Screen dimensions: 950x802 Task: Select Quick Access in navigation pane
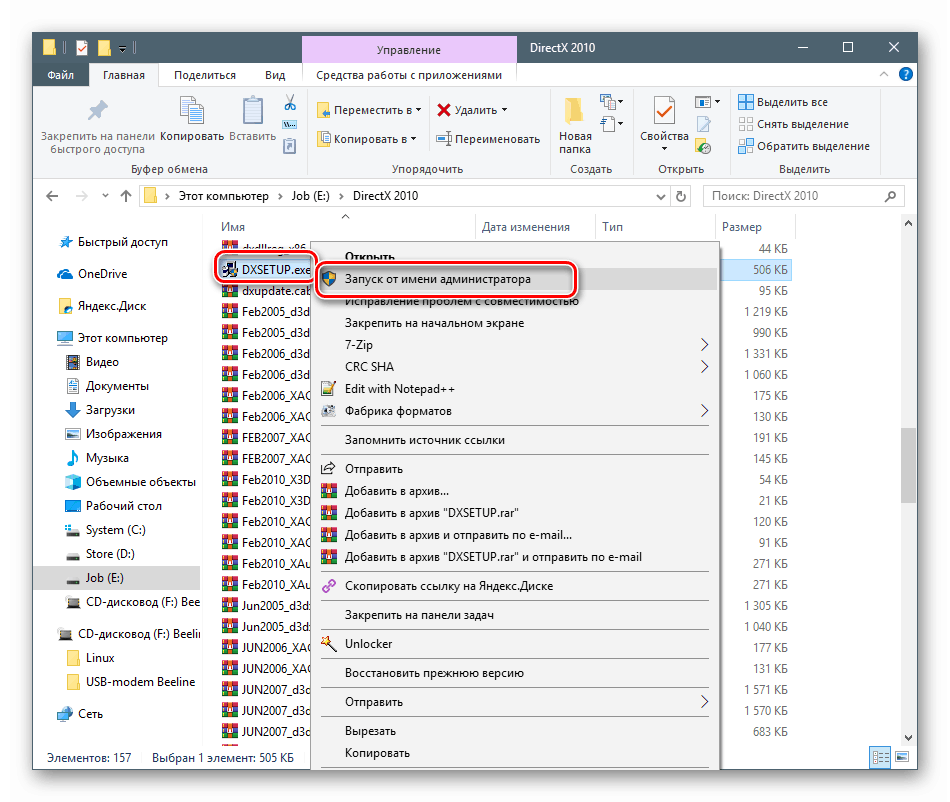[113, 242]
